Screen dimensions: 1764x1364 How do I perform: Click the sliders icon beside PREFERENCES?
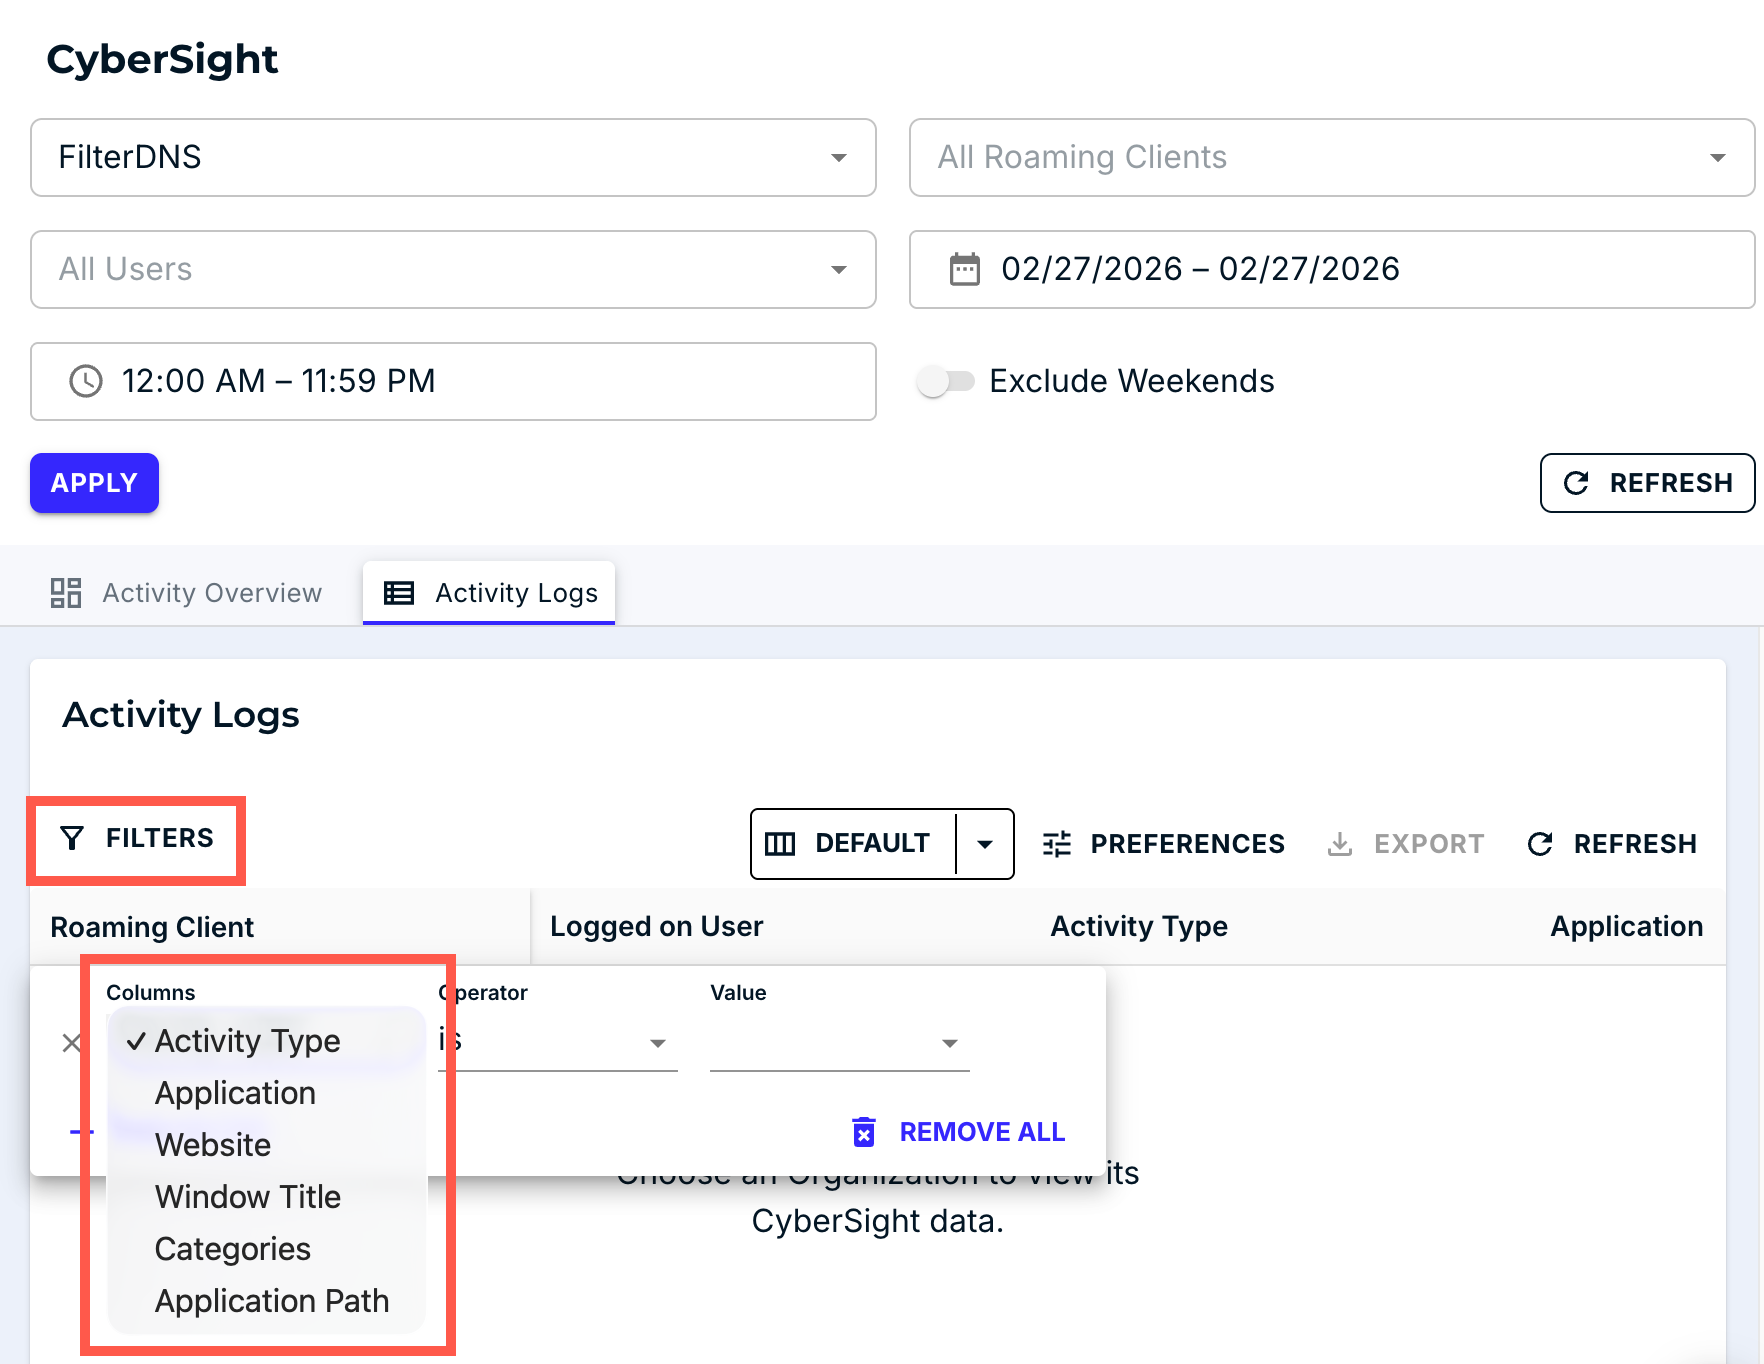click(1057, 844)
